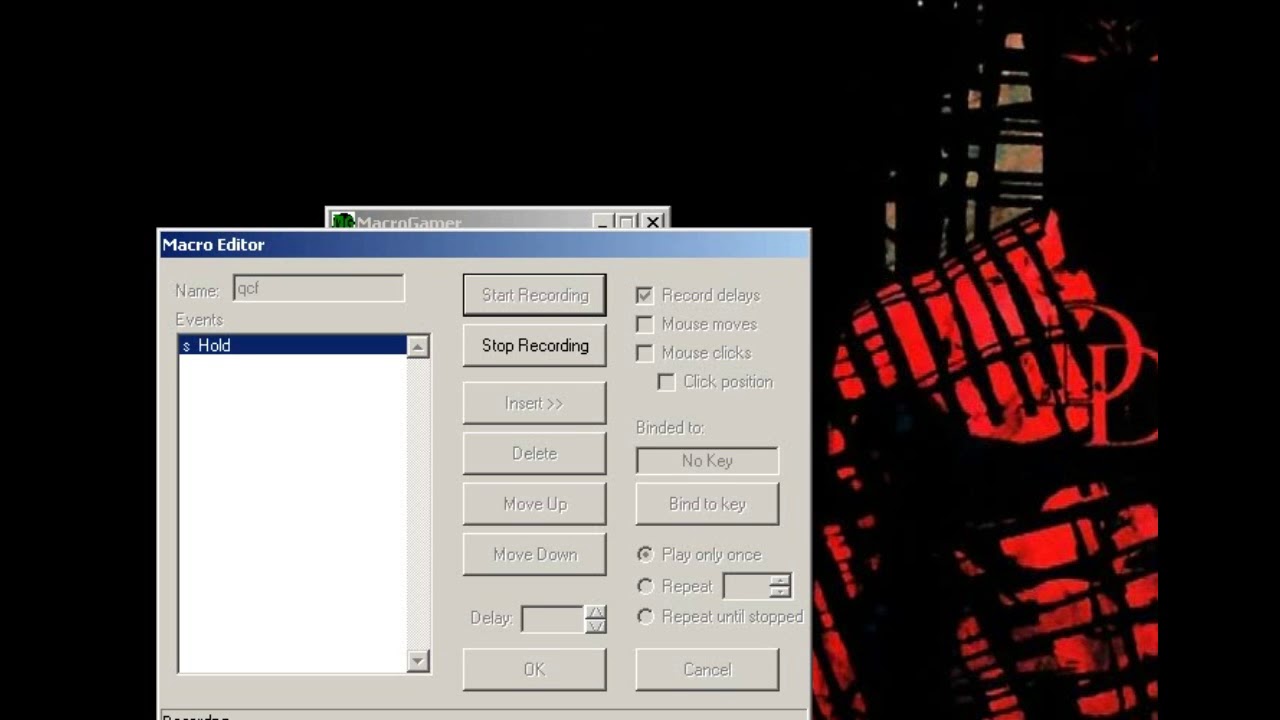1280x720 pixels.
Task: Delete the selected event
Action: pos(534,453)
